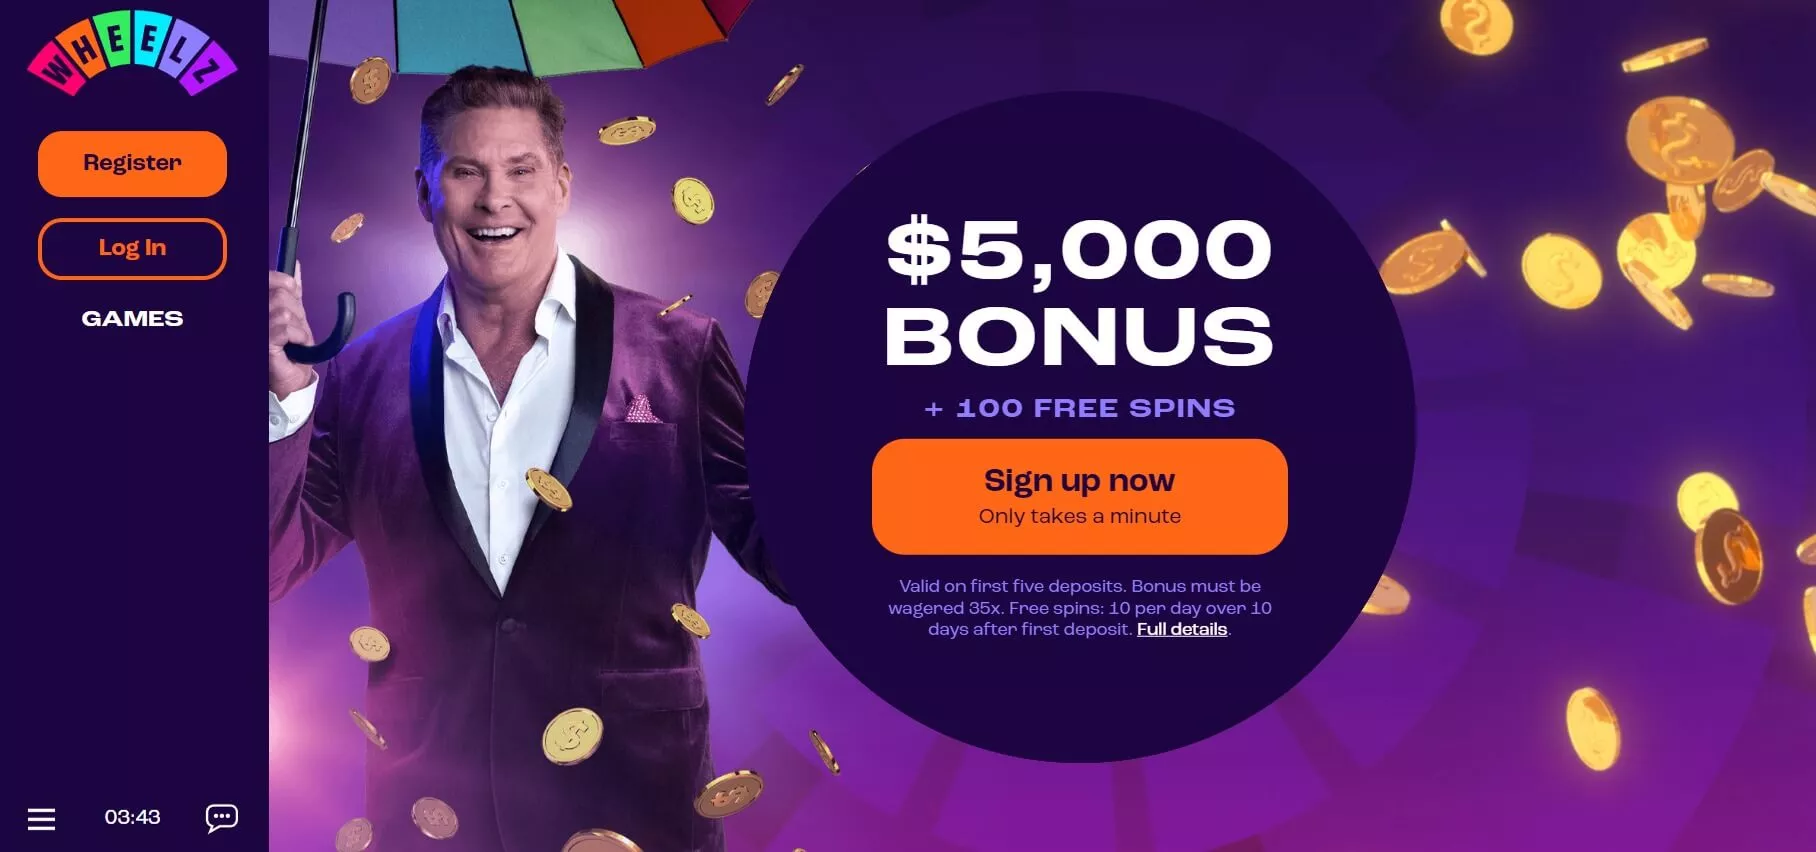Click the gold dollar coin on right edge
The width and height of the screenshot is (1816, 852).
(x=1729, y=555)
